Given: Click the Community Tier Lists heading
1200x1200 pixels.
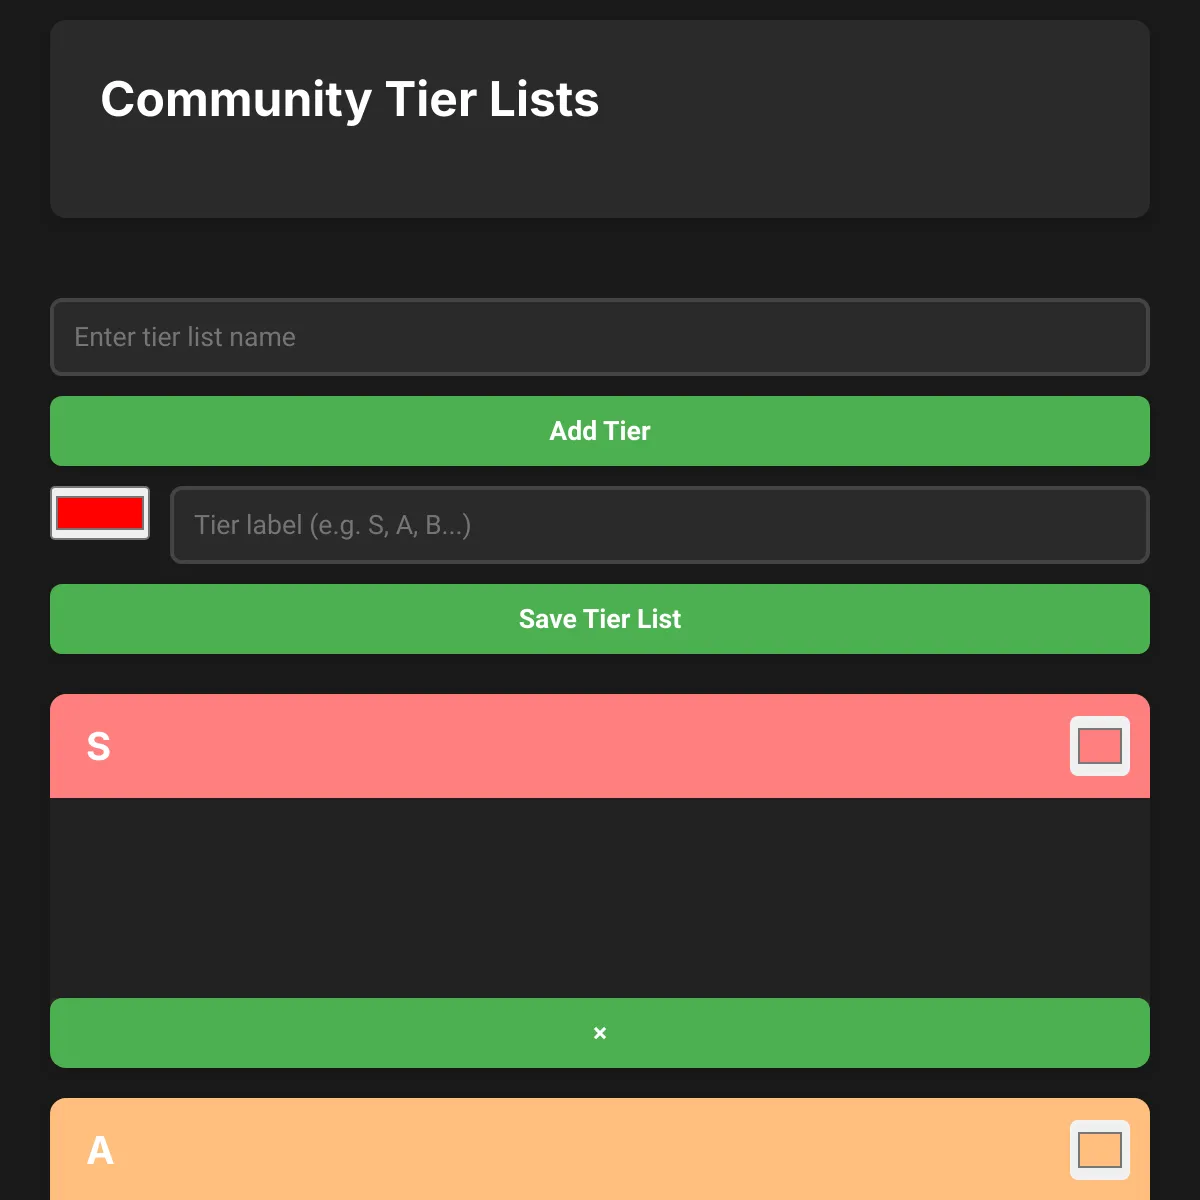Looking at the screenshot, I should point(350,99).
